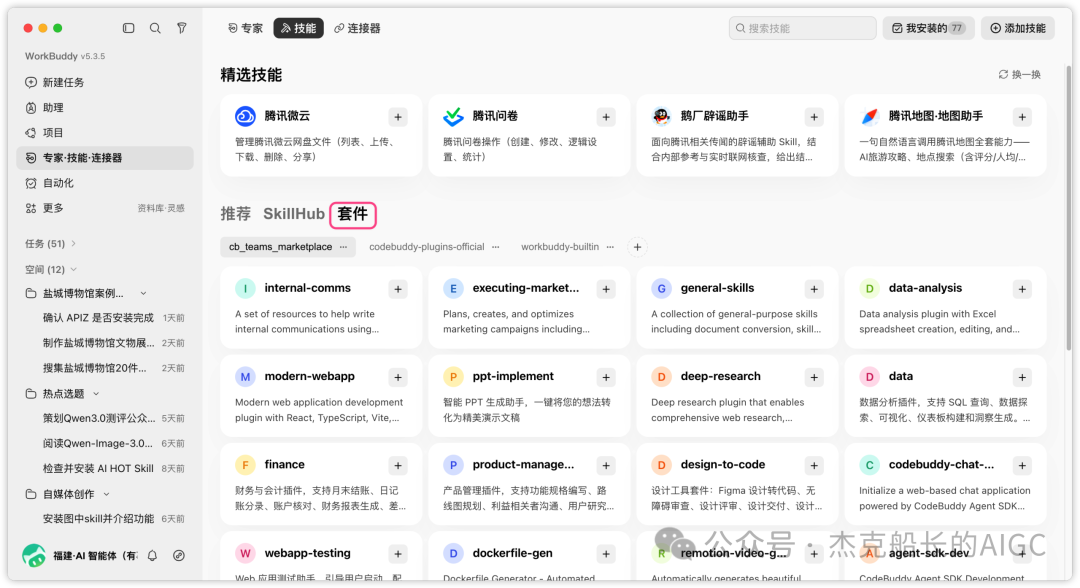Create a task with 新建任务
Image resolution: width=1080 pixels, height=588 pixels.
click(105, 83)
